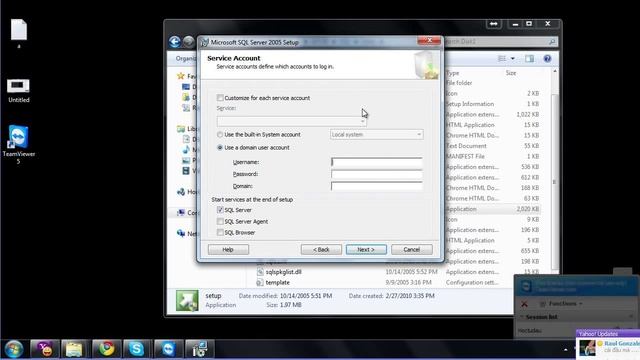This screenshot has width=640, height=360.
Task: Select the Text Document 55 KB row
Action: [492, 146]
